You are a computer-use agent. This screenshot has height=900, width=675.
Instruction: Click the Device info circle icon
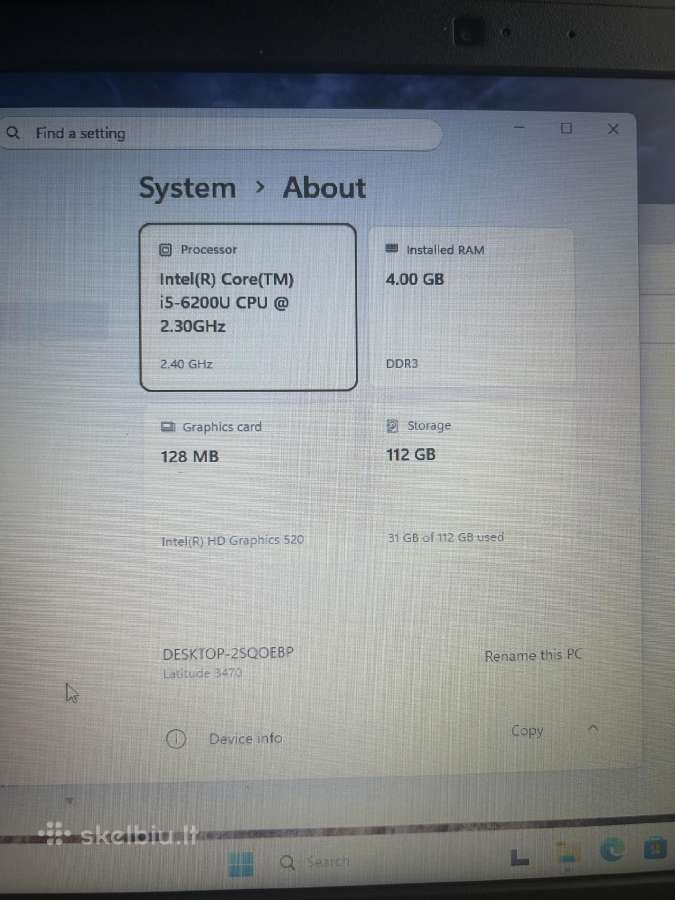click(x=176, y=739)
